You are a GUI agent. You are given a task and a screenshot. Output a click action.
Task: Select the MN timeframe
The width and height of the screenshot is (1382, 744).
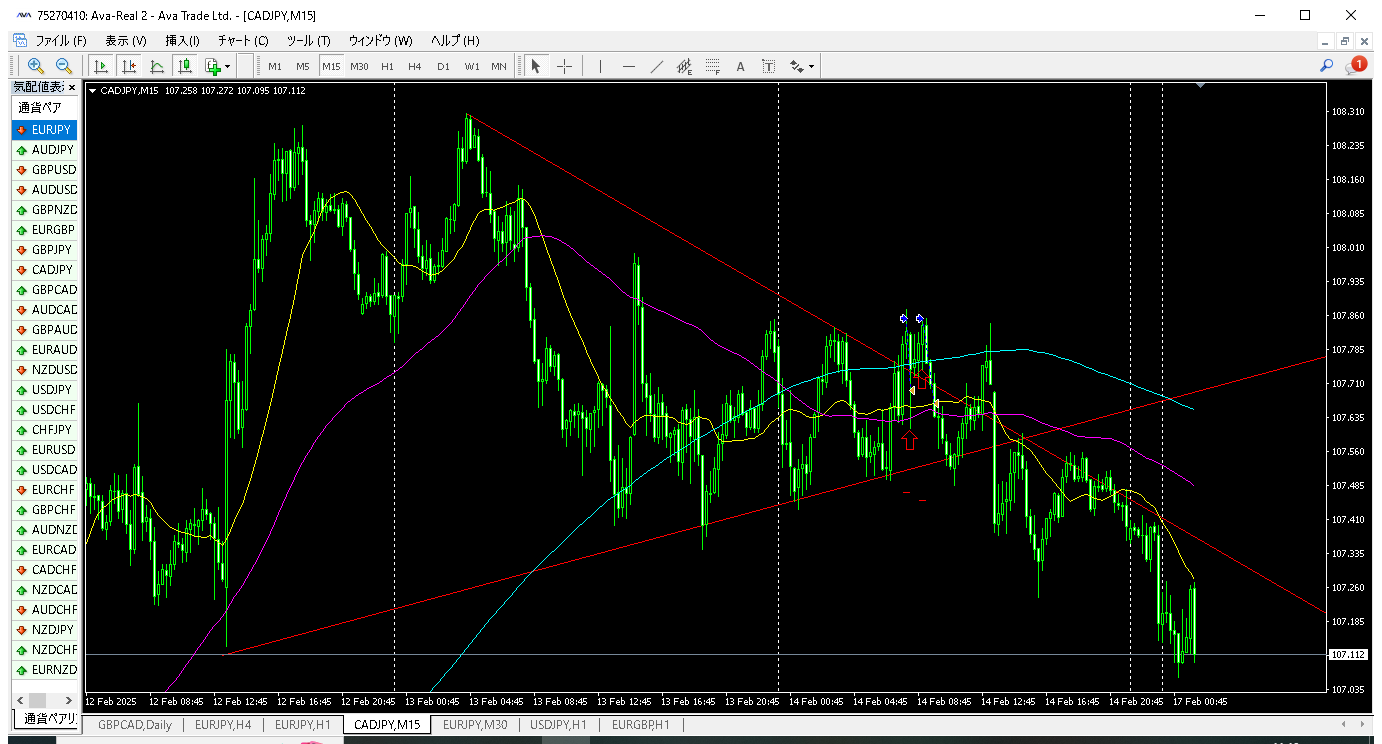pyautogui.click(x=499, y=66)
